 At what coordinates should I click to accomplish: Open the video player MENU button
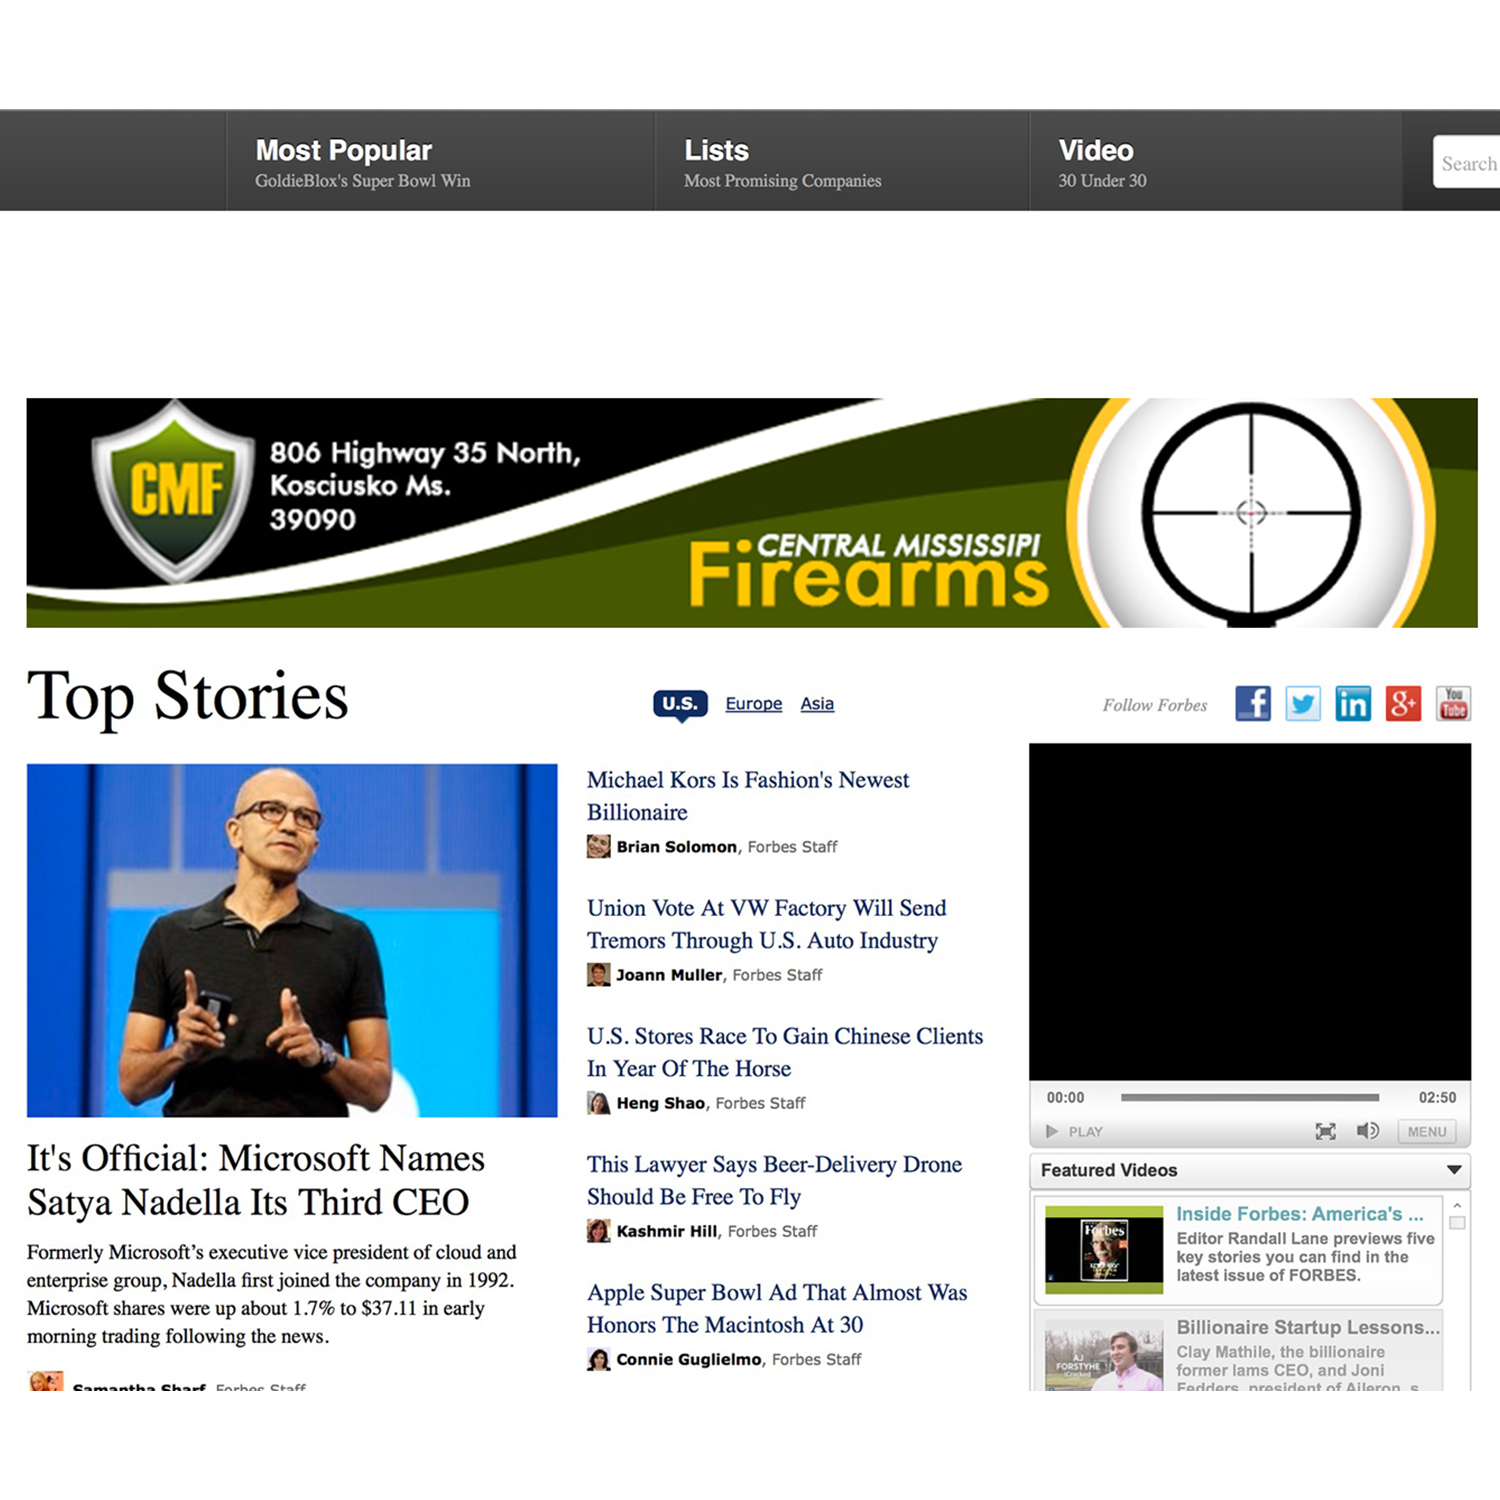pyautogui.click(x=1427, y=1132)
